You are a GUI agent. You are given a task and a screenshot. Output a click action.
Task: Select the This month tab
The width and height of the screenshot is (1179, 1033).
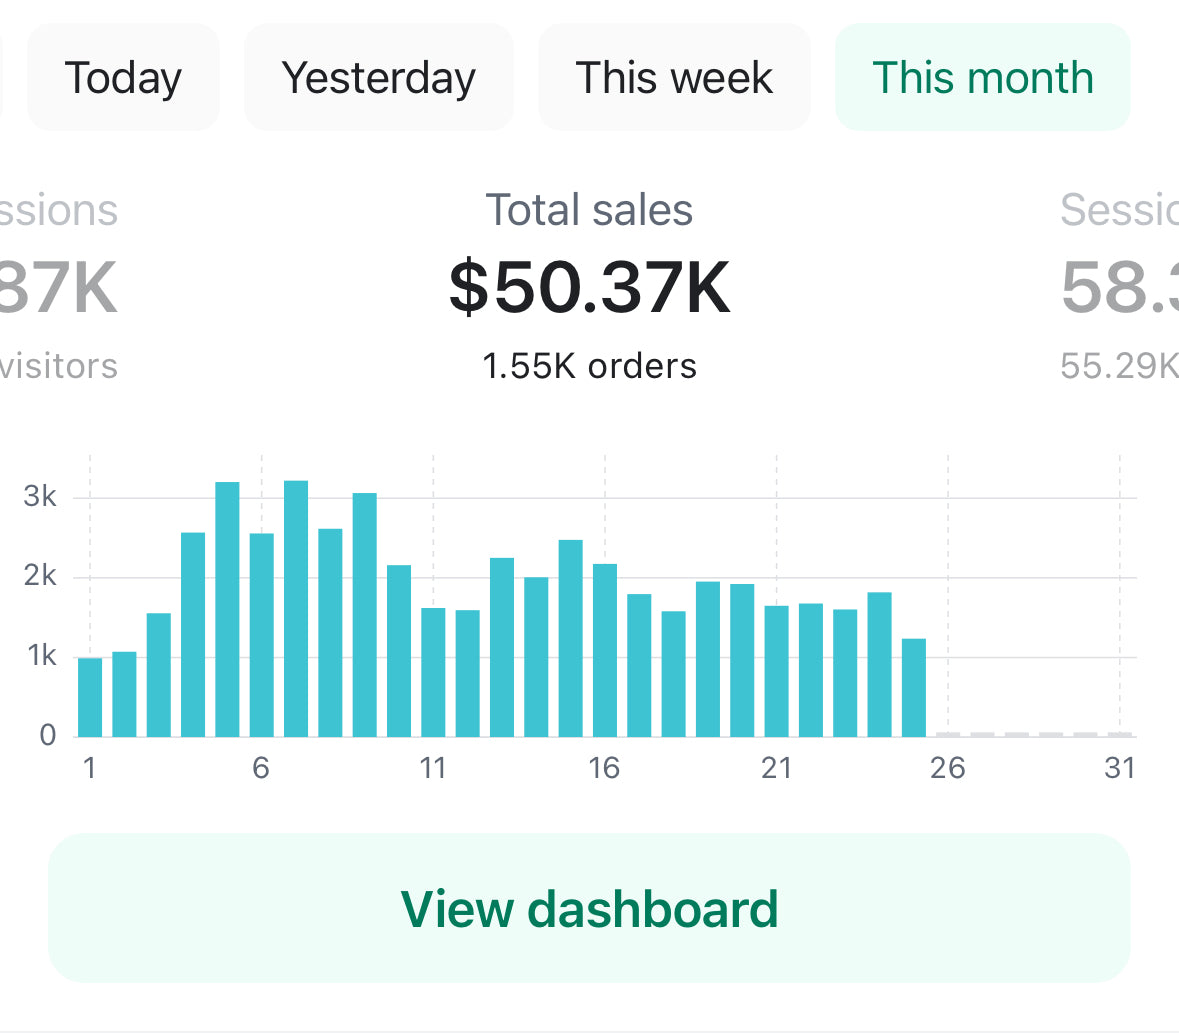pyautogui.click(x=982, y=78)
